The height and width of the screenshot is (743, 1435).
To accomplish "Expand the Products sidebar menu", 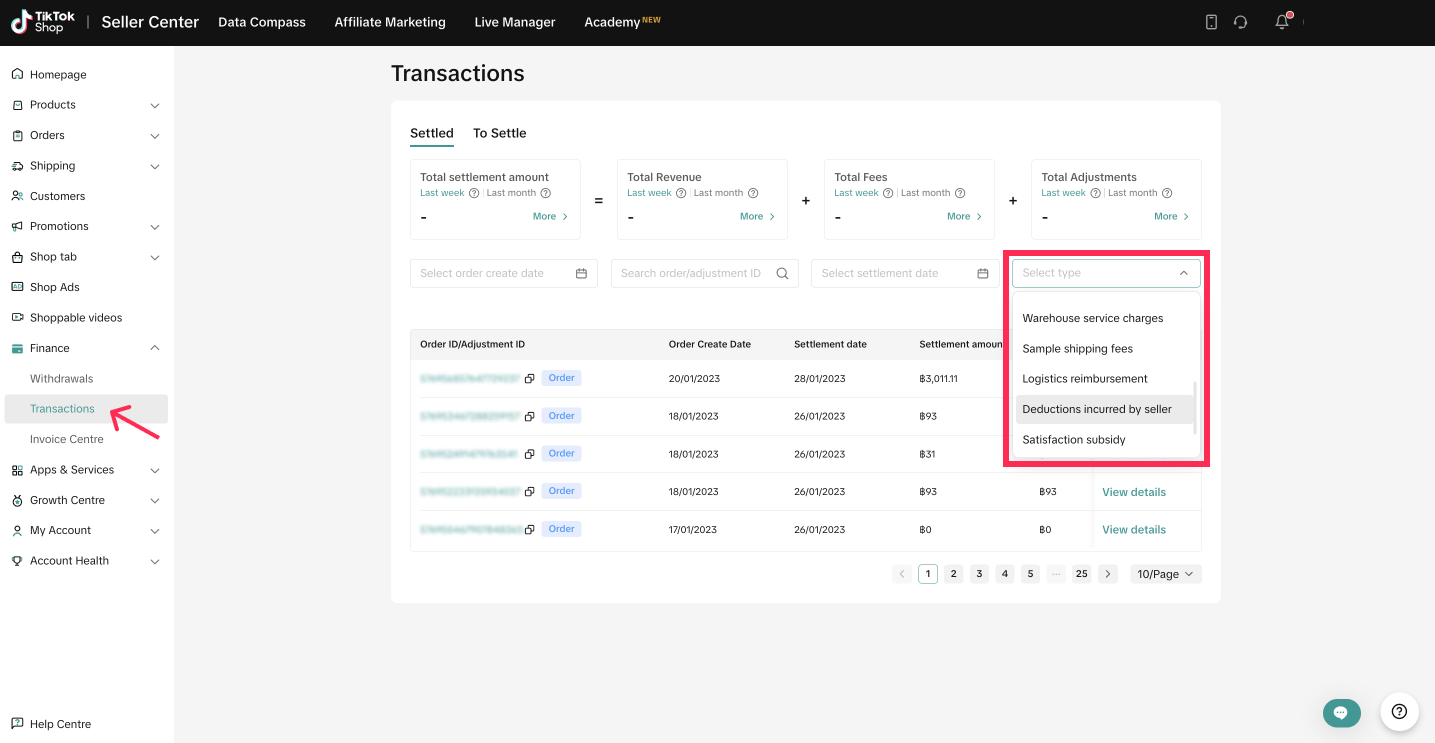I will pos(154,105).
